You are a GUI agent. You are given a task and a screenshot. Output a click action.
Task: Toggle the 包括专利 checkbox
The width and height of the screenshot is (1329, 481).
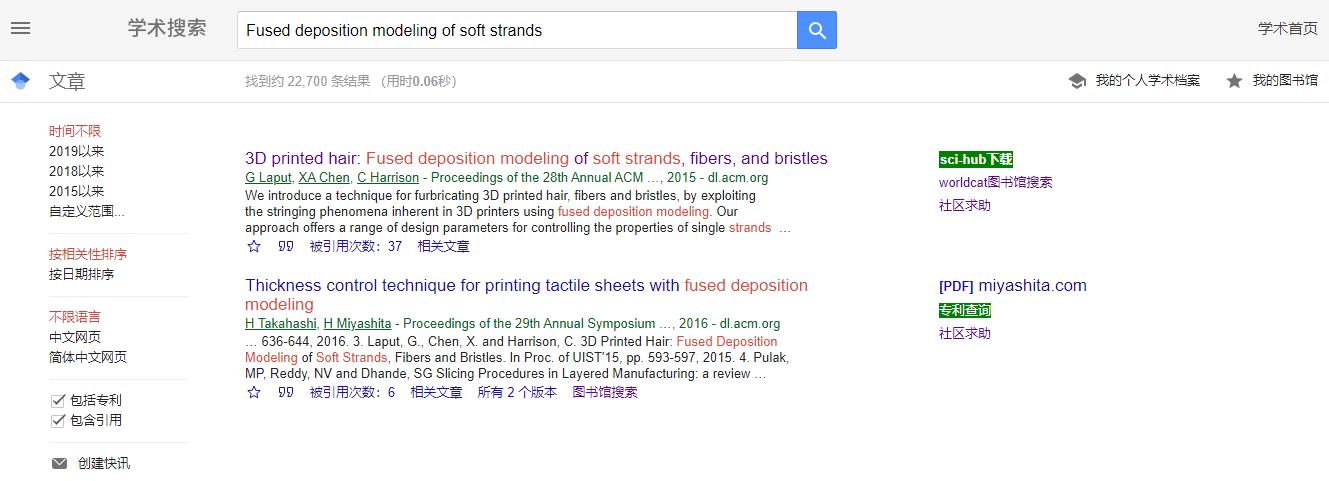coord(58,400)
